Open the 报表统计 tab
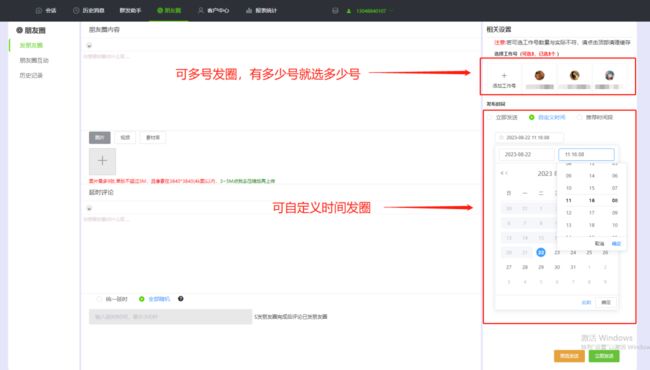The height and width of the screenshot is (370, 650). point(261,10)
